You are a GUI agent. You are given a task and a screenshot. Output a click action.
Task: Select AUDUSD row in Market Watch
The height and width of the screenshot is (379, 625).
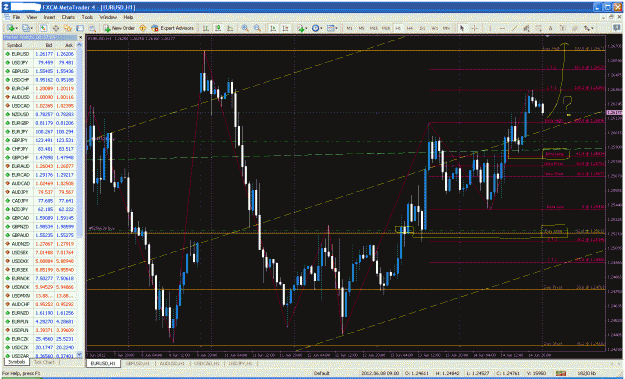[40, 97]
